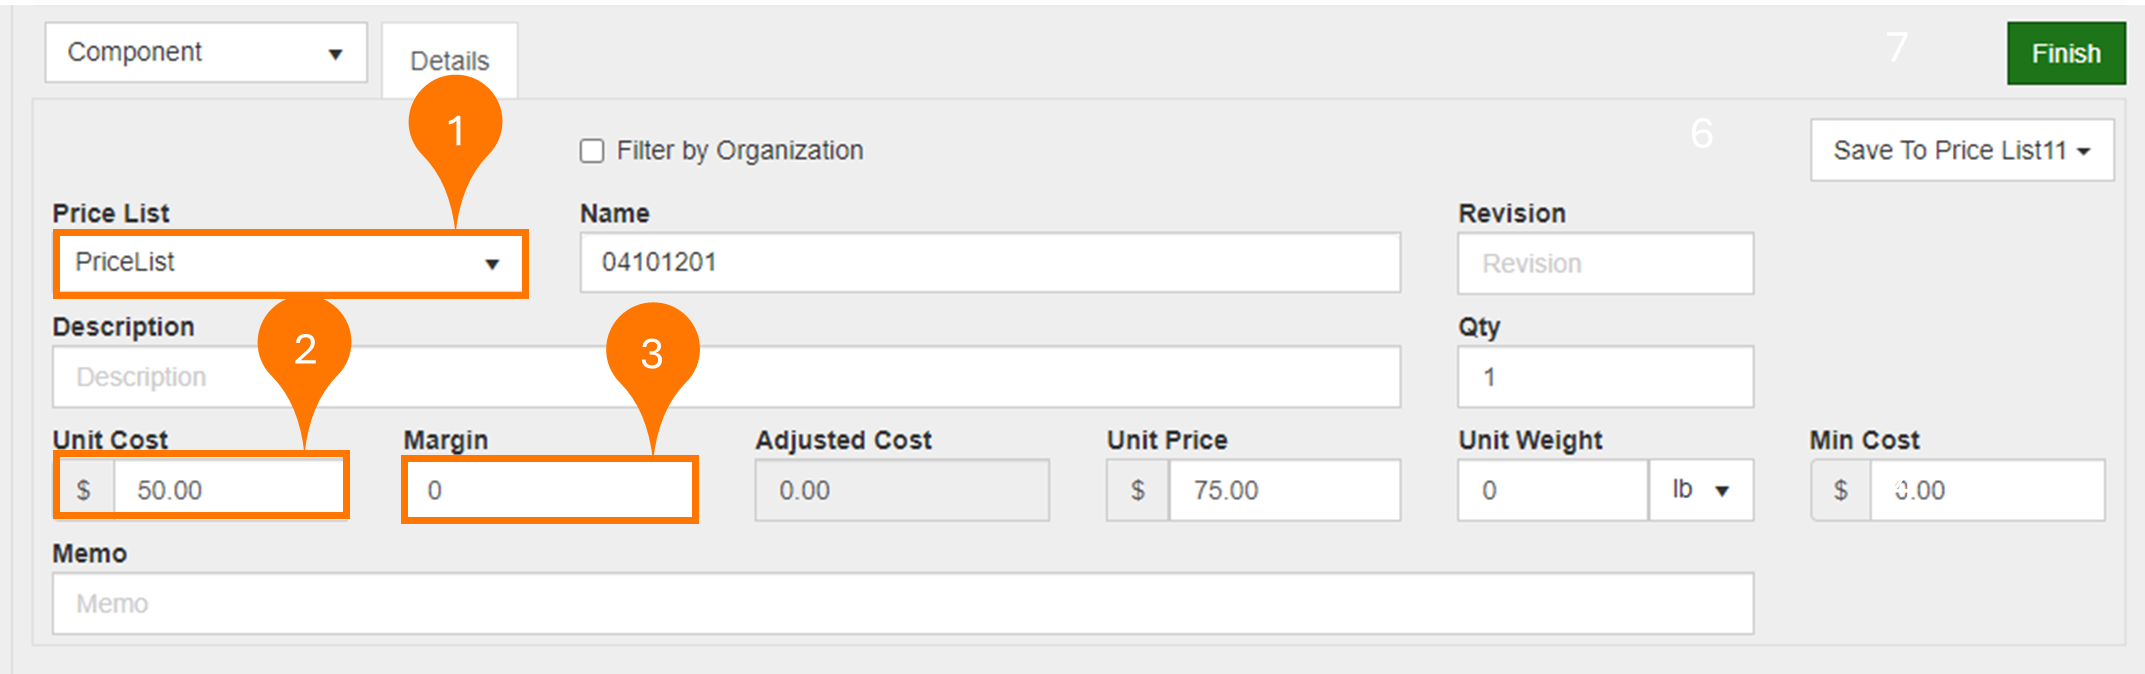Open Save To Price List dropdown
The height and width of the screenshot is (674, 2145).
tap(1961, 151)
